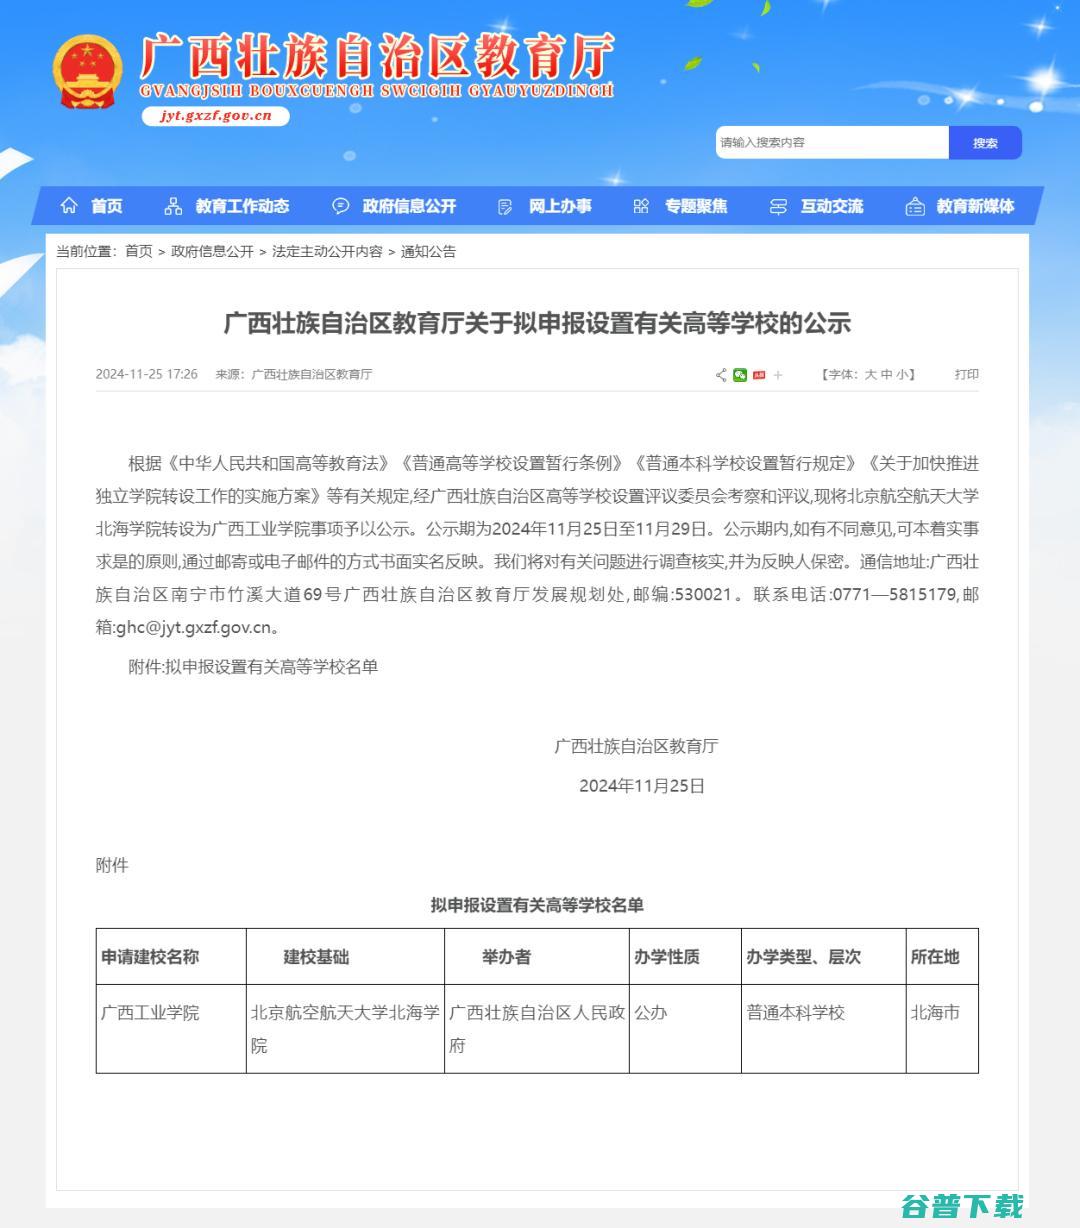
Task: Click the table title 拟申报设置有关高等学校名单
Action: 537,905
